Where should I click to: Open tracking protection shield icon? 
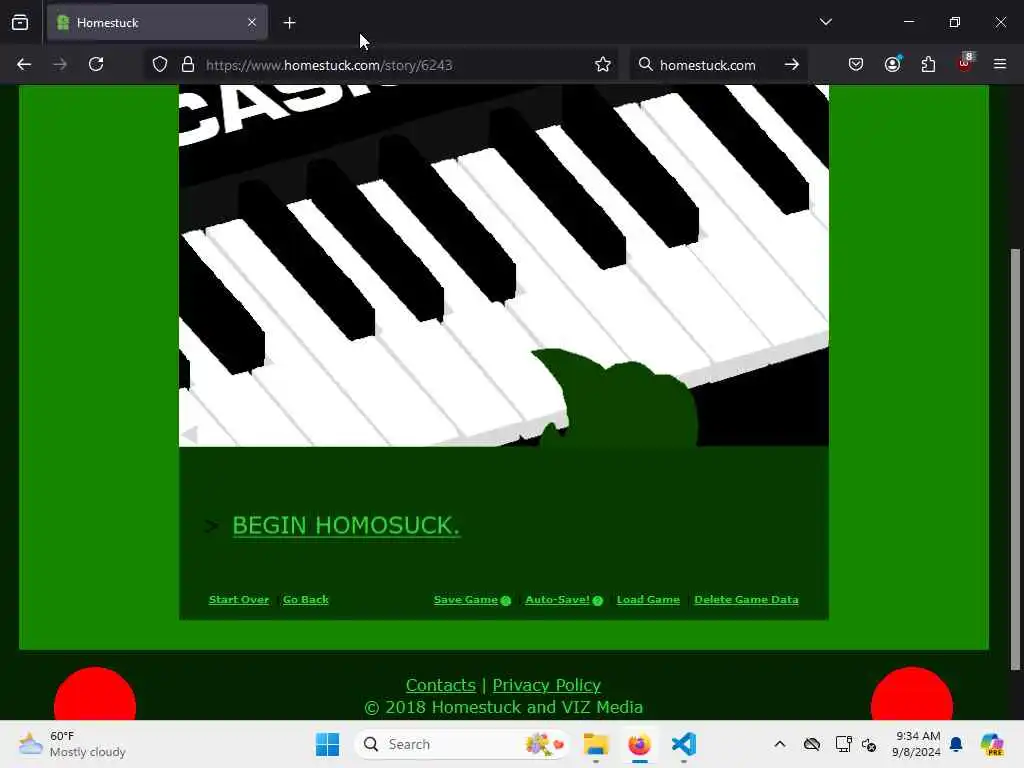160,65
